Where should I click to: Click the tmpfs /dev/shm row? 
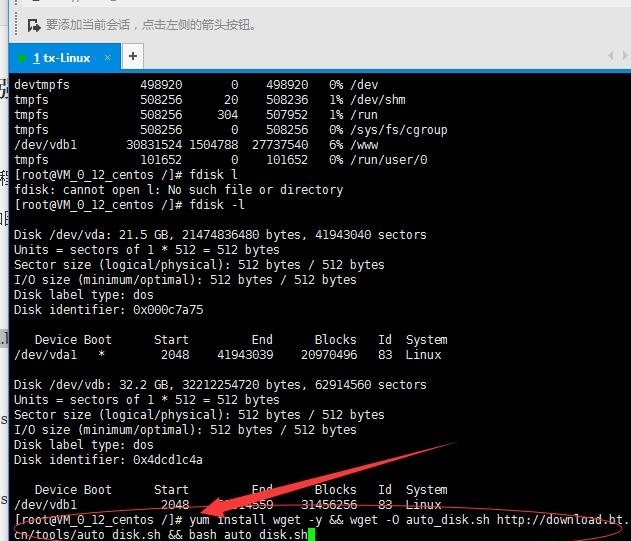210,100
